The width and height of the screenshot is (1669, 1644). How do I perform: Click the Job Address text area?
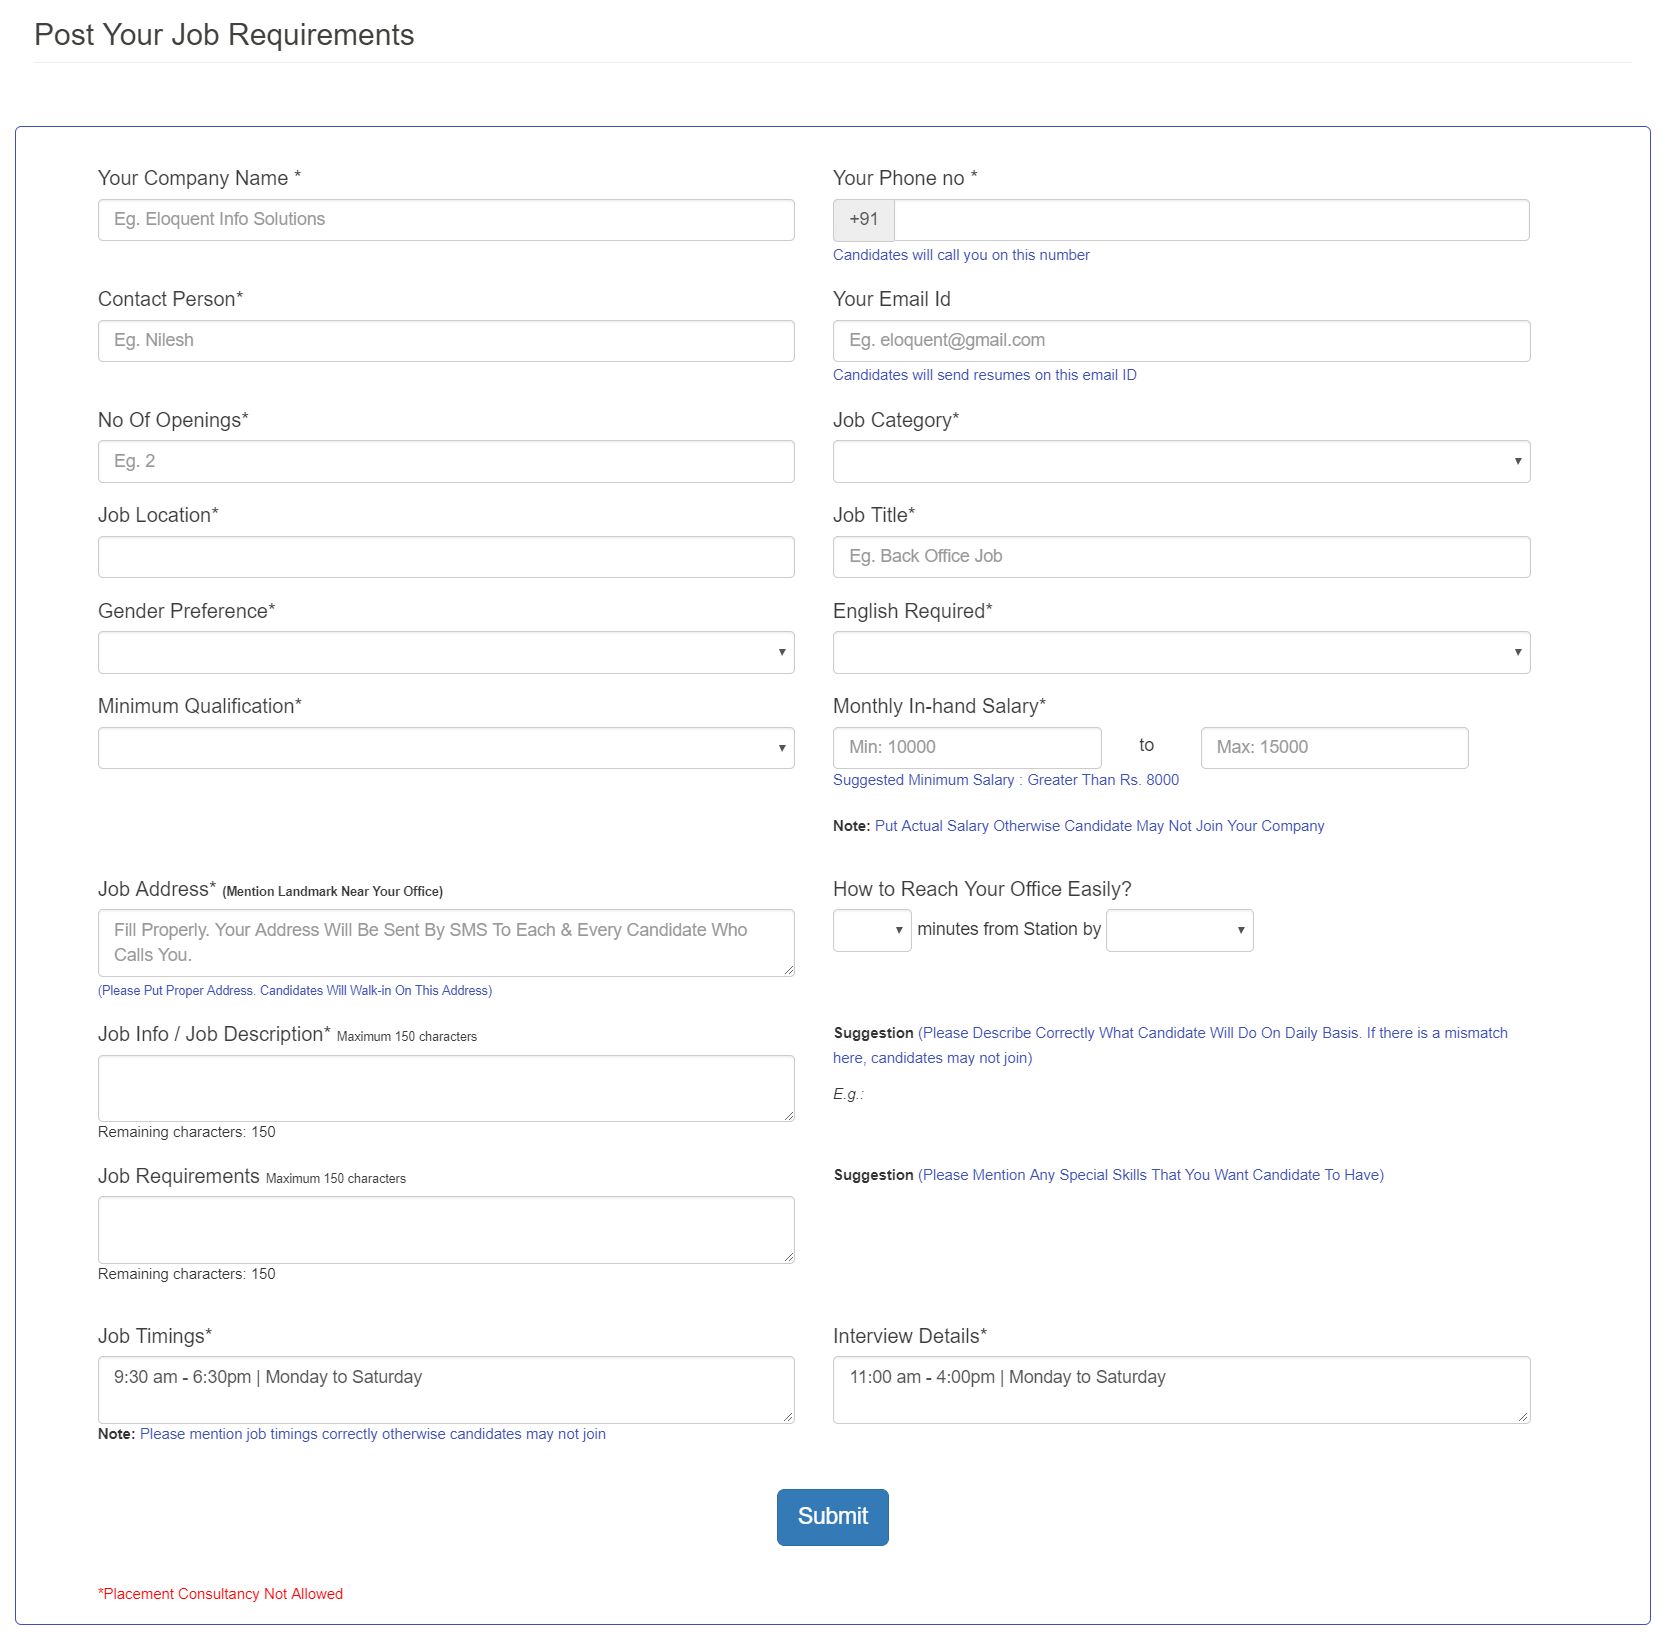[x=445, y=941]
